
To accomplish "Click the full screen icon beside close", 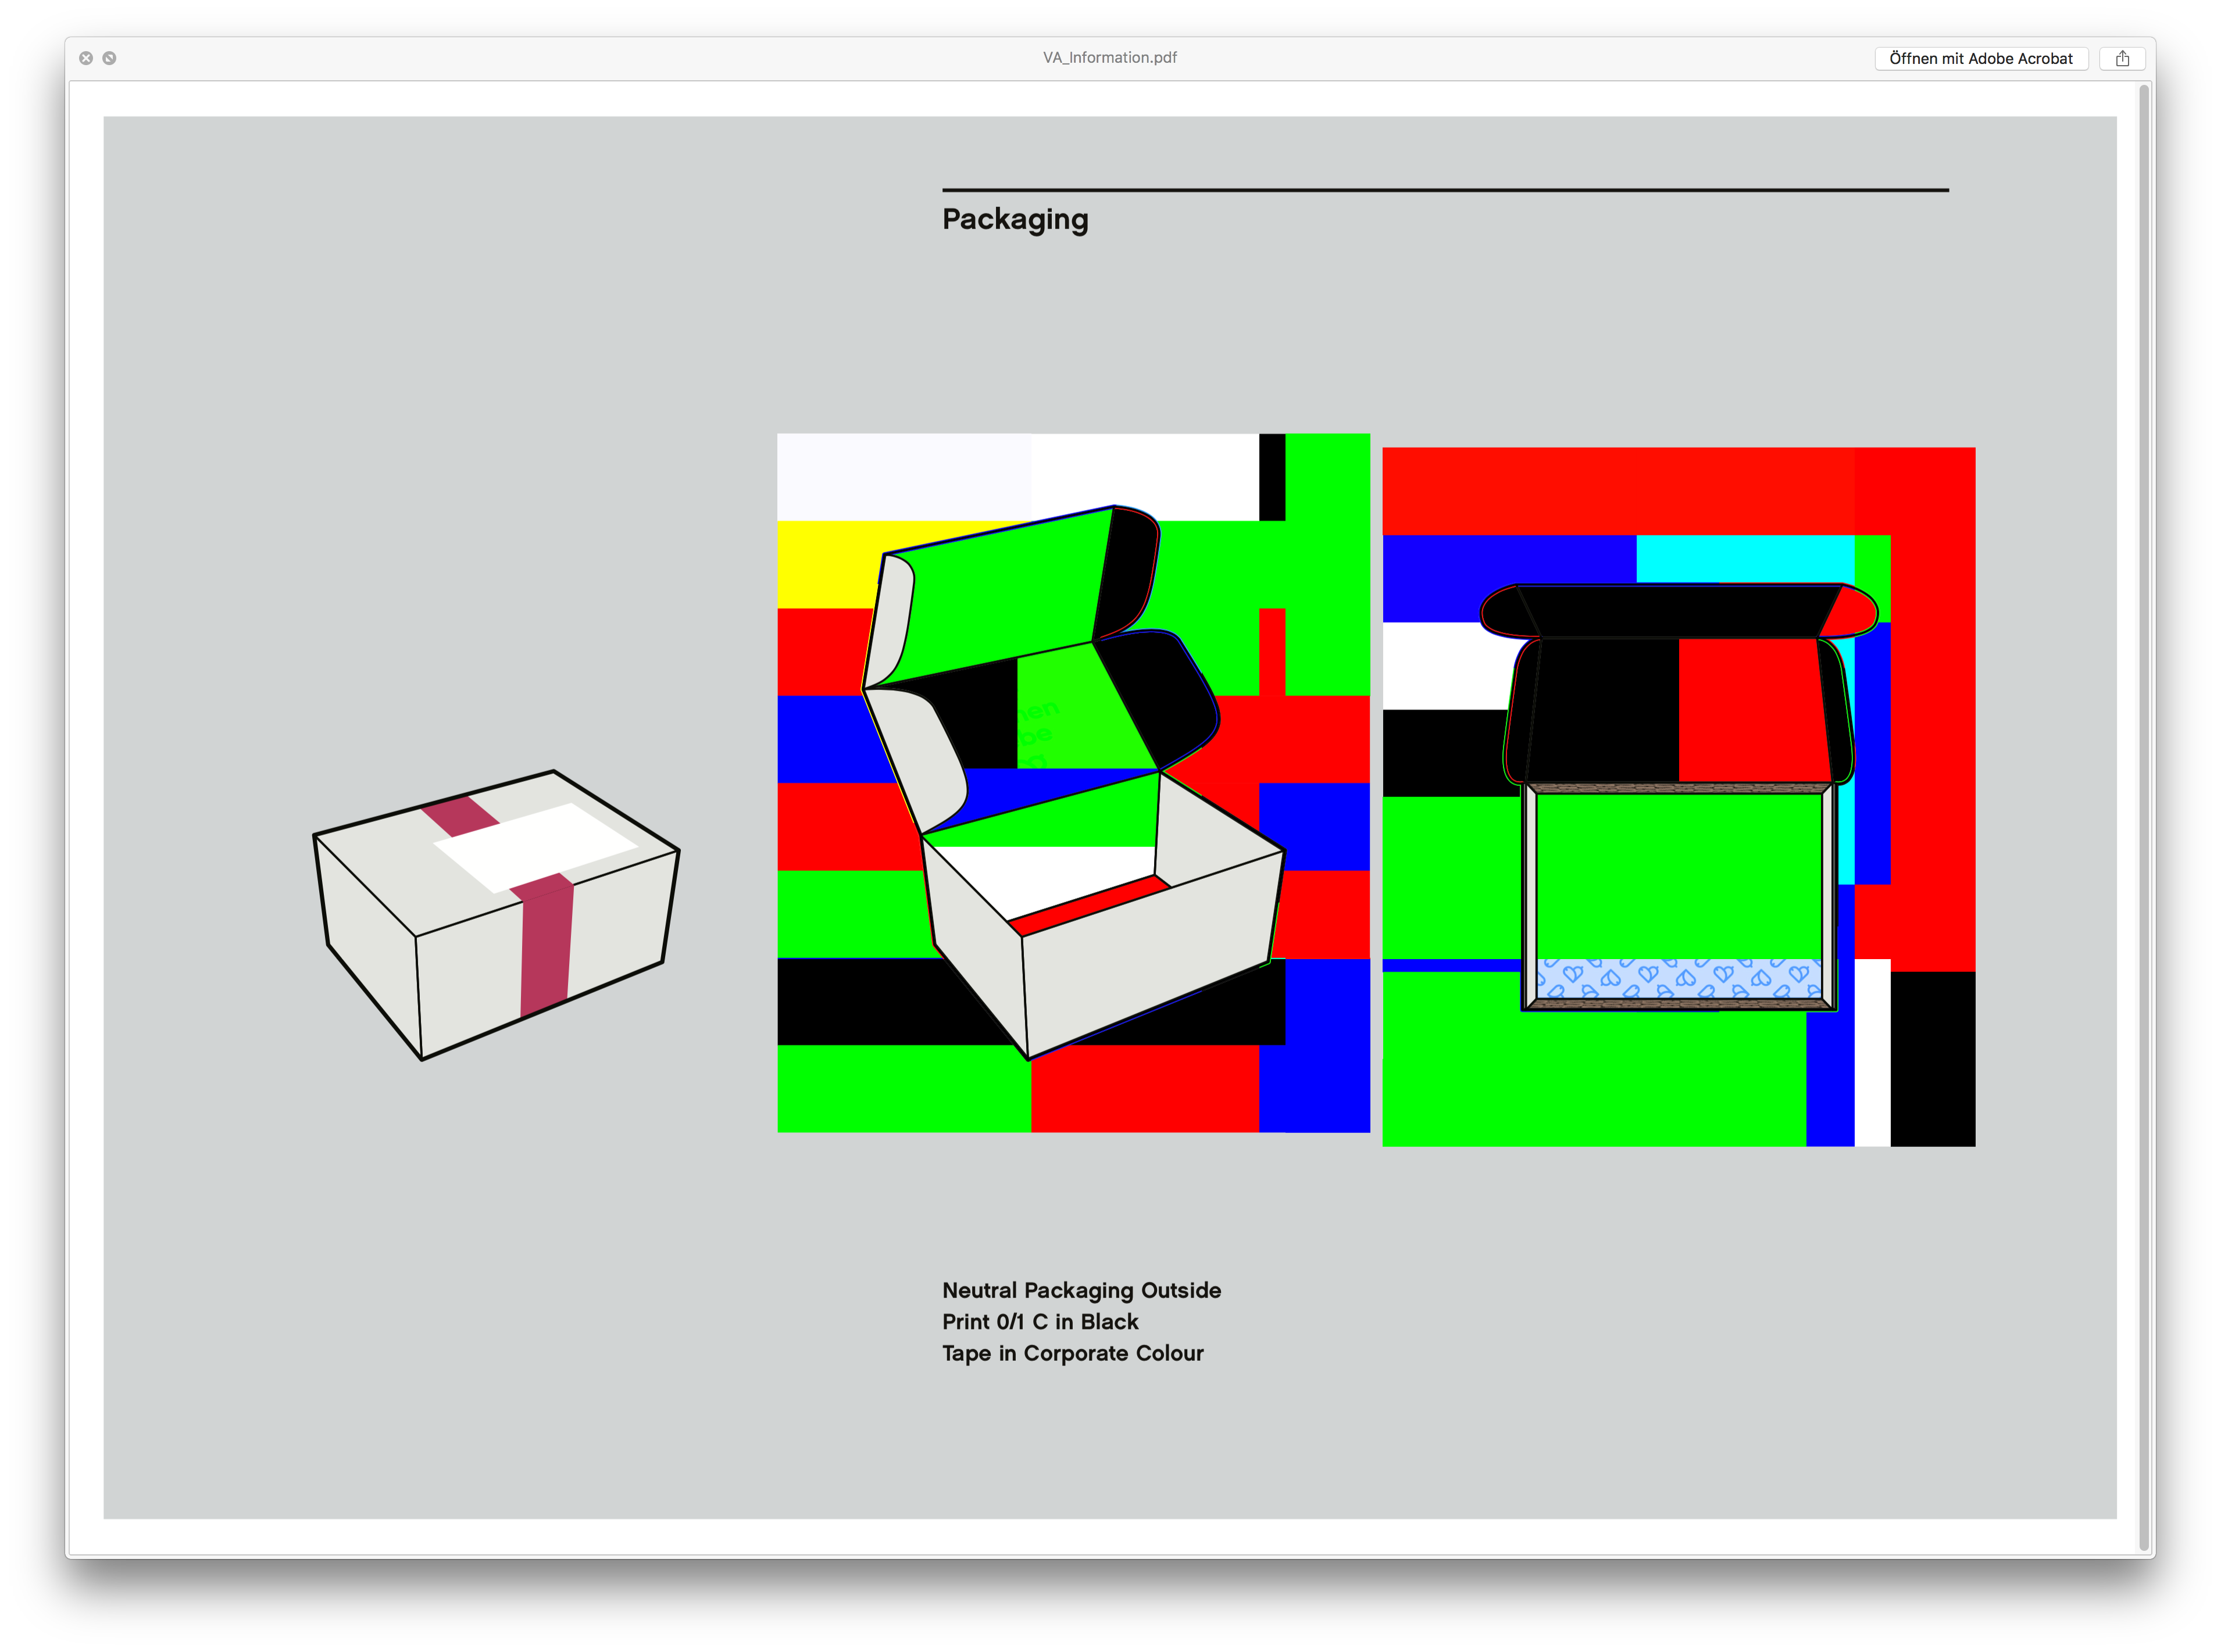I will coord(110,58).
